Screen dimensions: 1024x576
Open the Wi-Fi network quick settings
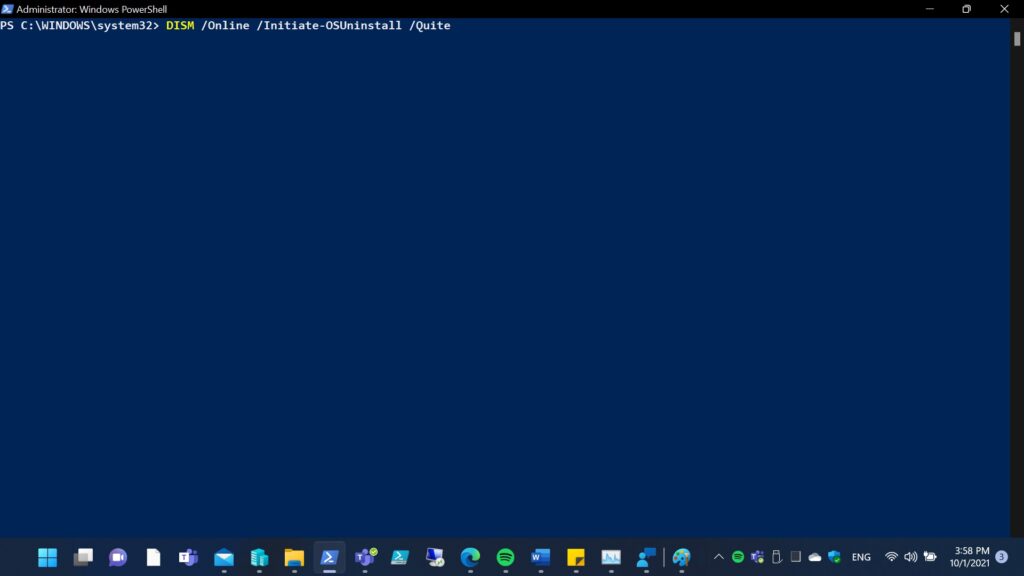click(x=891, y=557)
